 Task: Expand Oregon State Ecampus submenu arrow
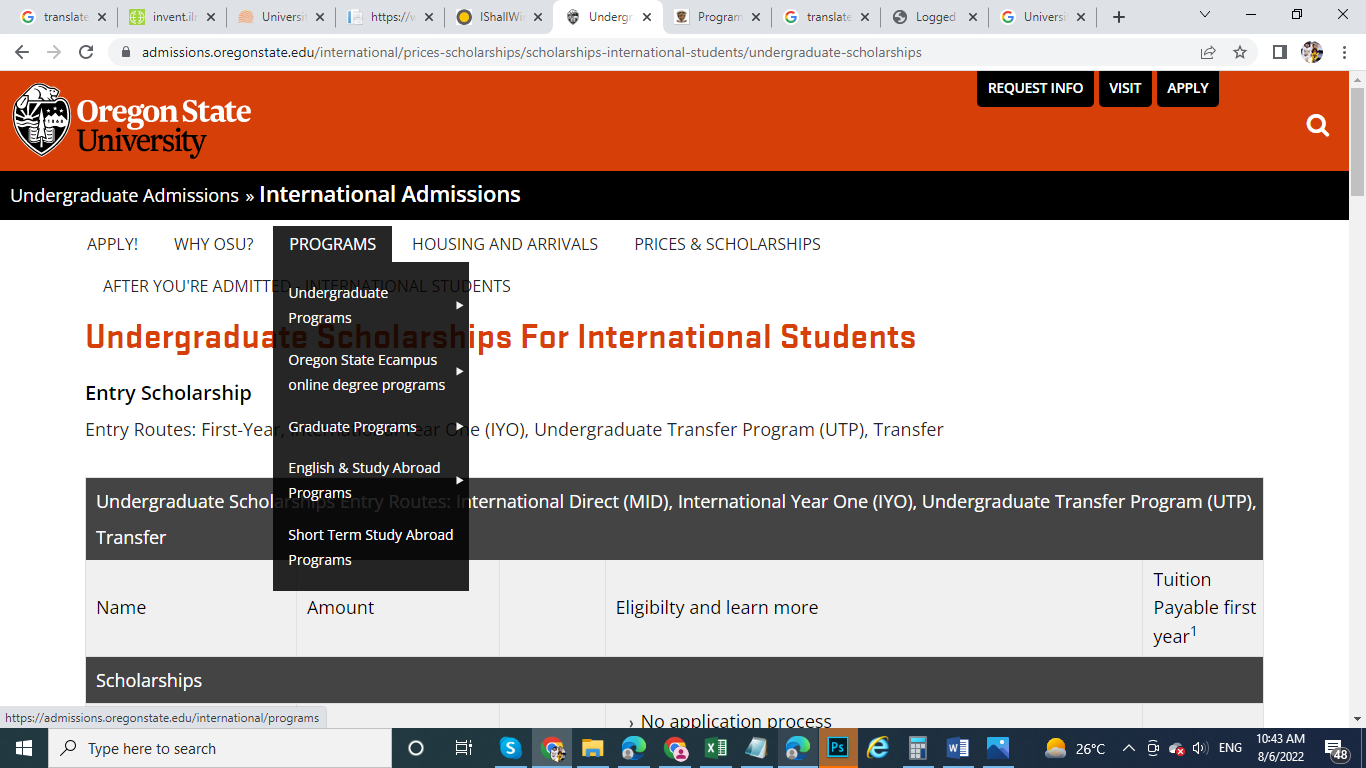(x=460, y=371)
